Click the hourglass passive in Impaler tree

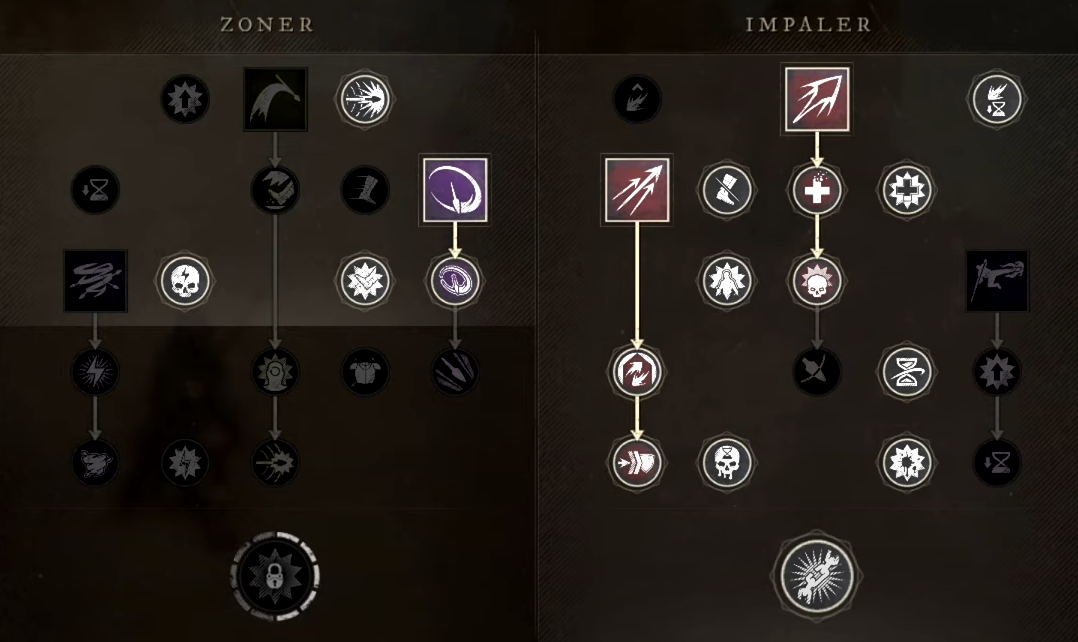907,371
